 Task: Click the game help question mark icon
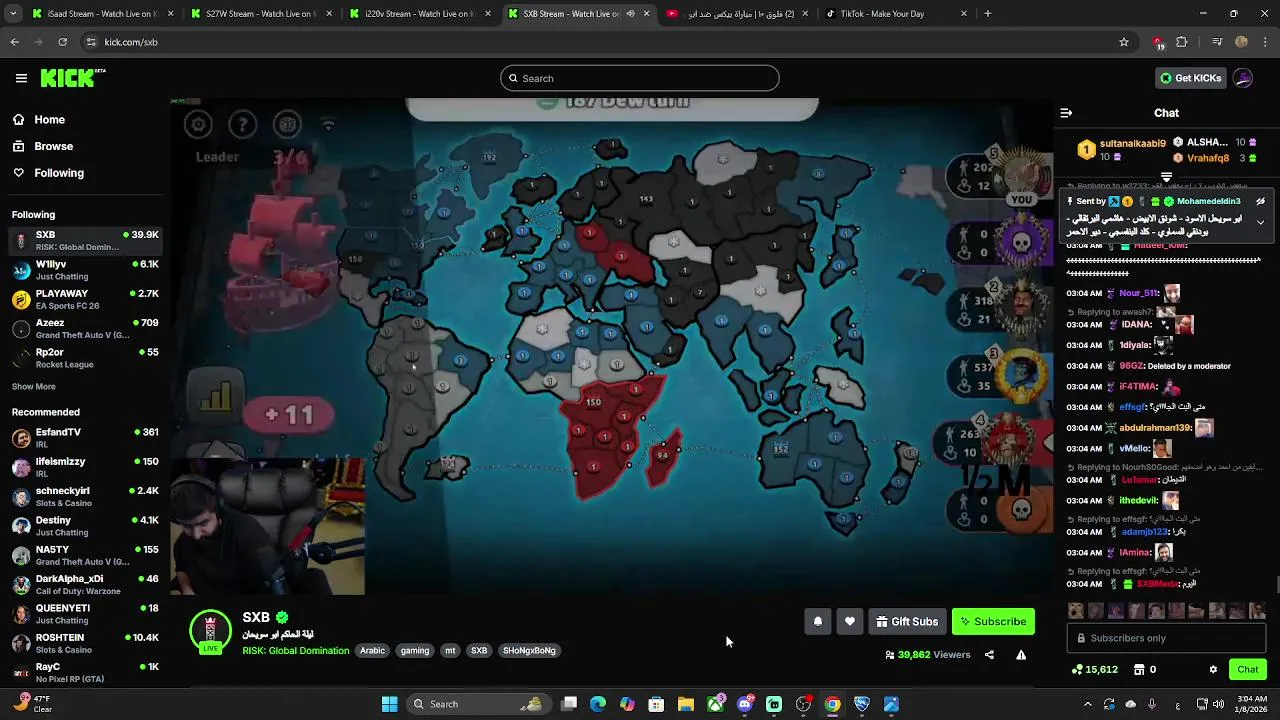(242, 124)
